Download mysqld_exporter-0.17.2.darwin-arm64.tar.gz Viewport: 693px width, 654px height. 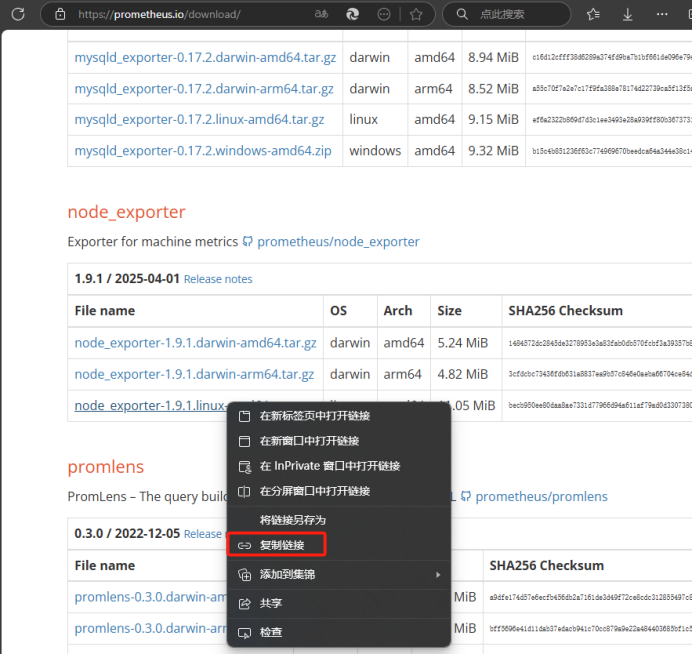(x=204, y=89)
